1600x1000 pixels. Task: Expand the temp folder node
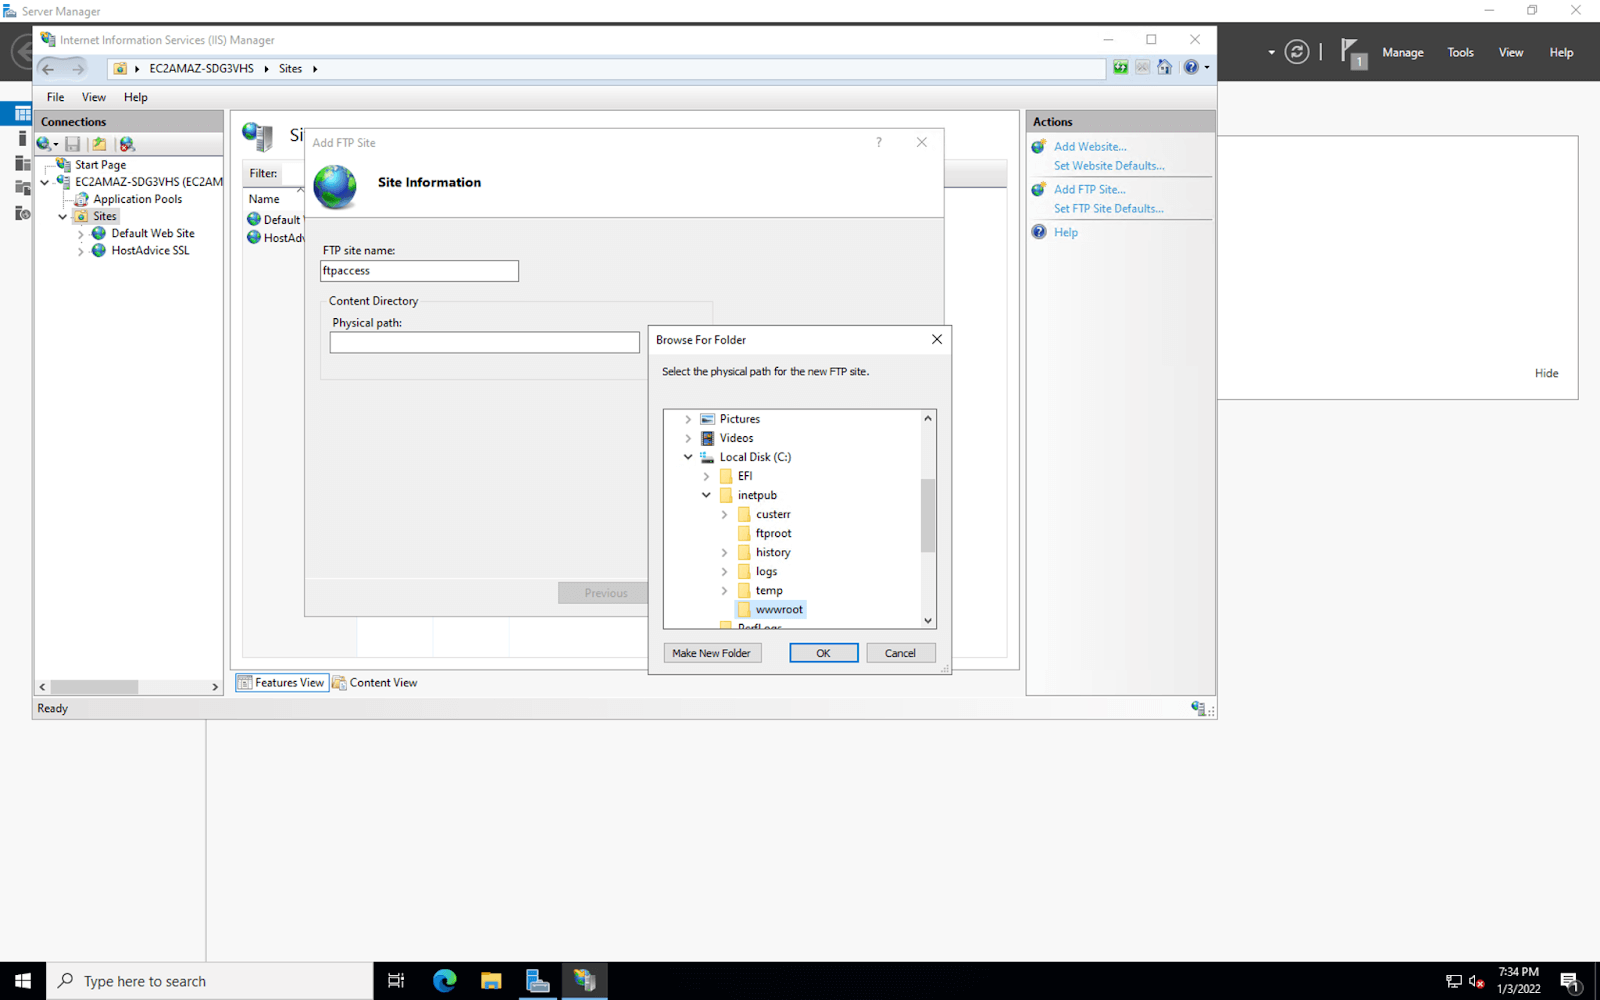724,590
